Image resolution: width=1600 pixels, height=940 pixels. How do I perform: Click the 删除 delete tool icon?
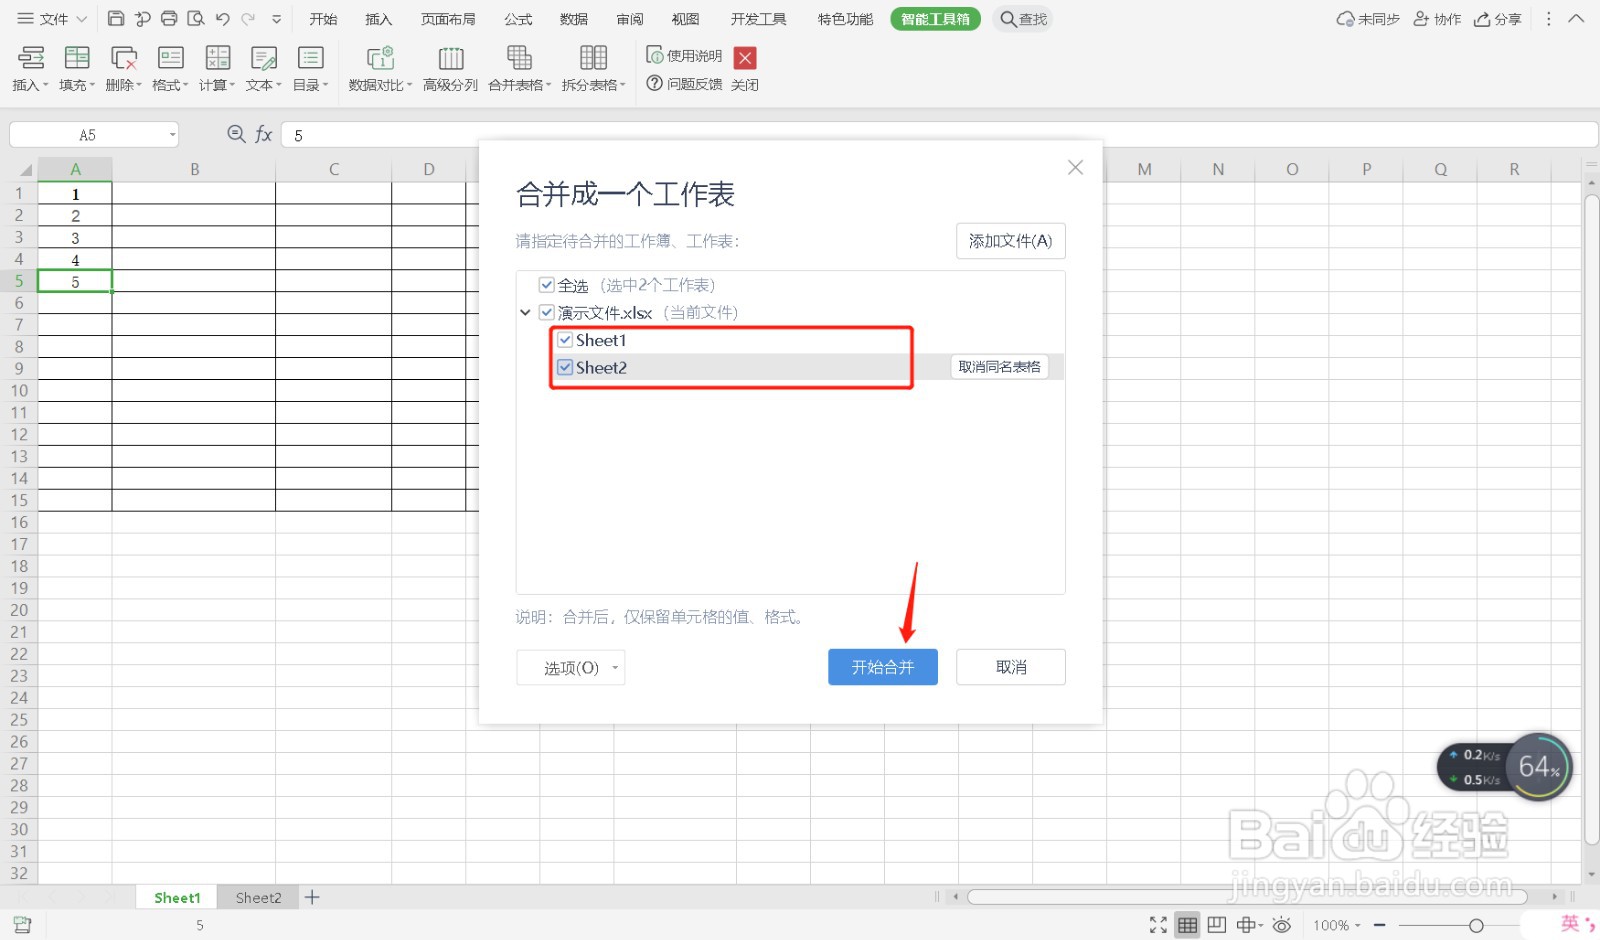coord(124,58)
